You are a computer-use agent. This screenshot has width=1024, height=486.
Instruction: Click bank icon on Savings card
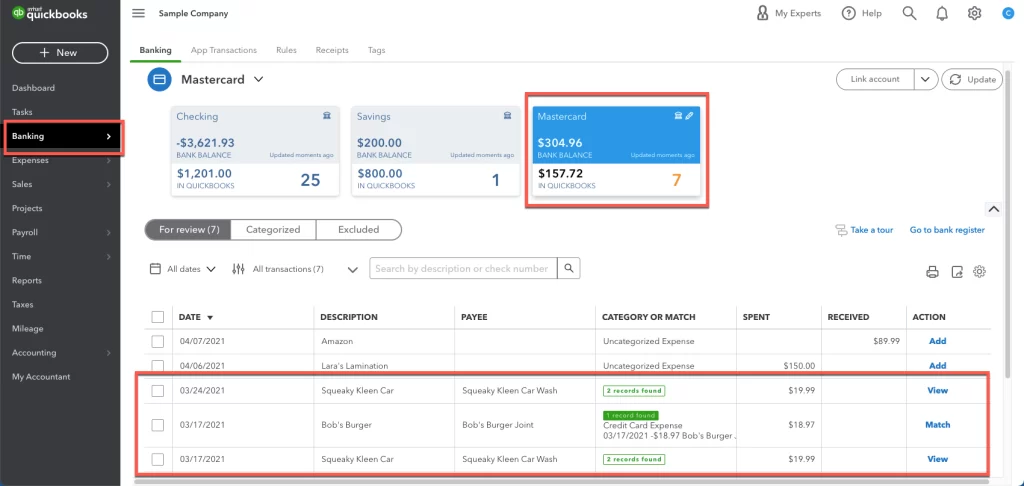tap(507, 116)
